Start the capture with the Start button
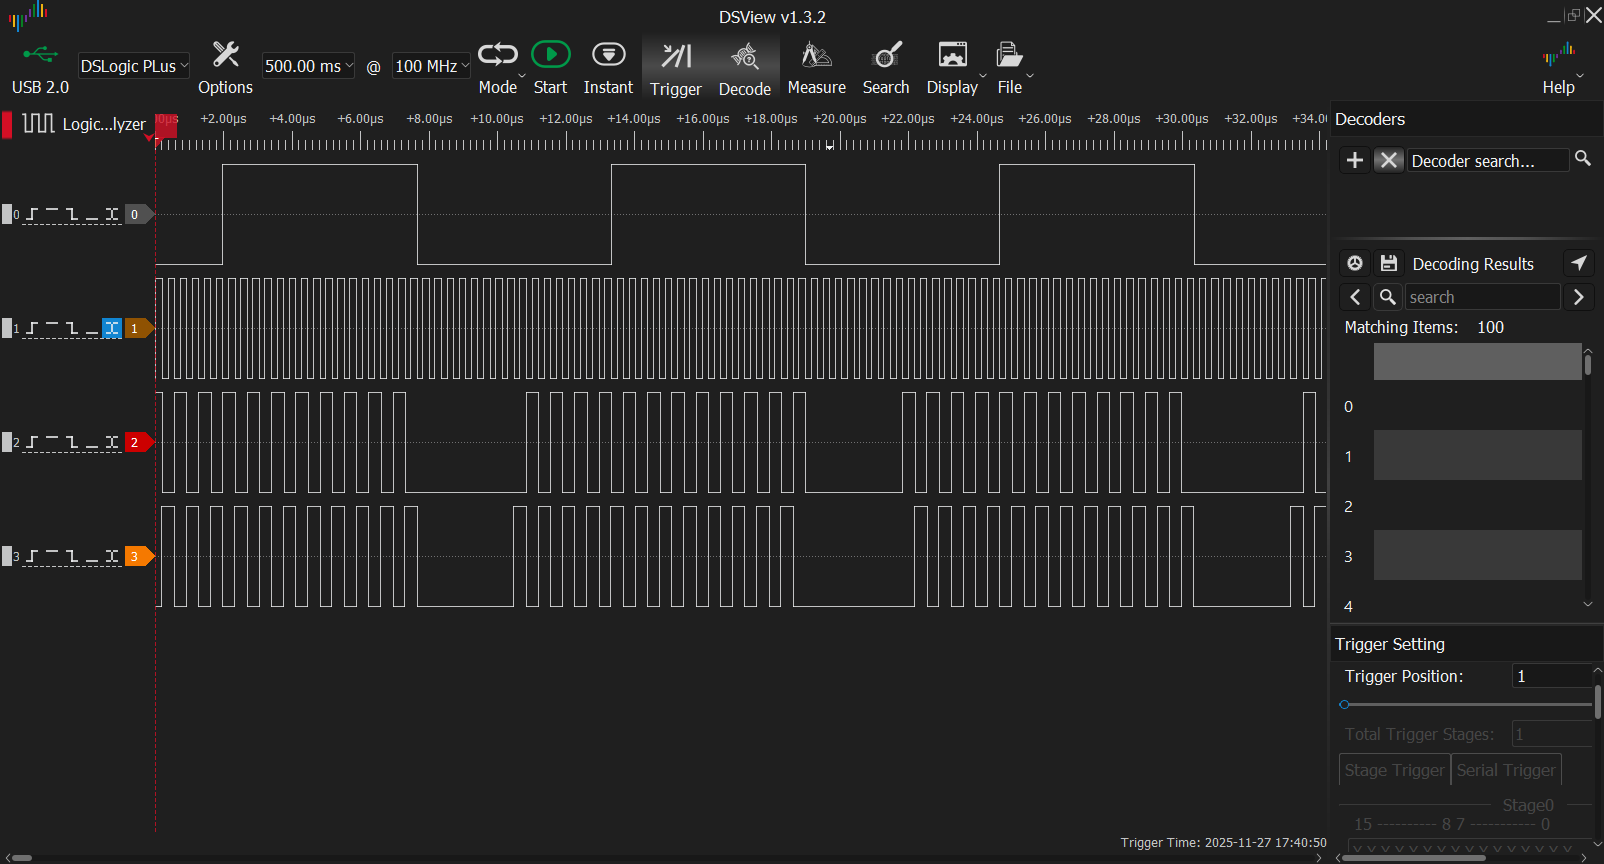This screenshot has width=1604, height=864. tap(550, 66)
